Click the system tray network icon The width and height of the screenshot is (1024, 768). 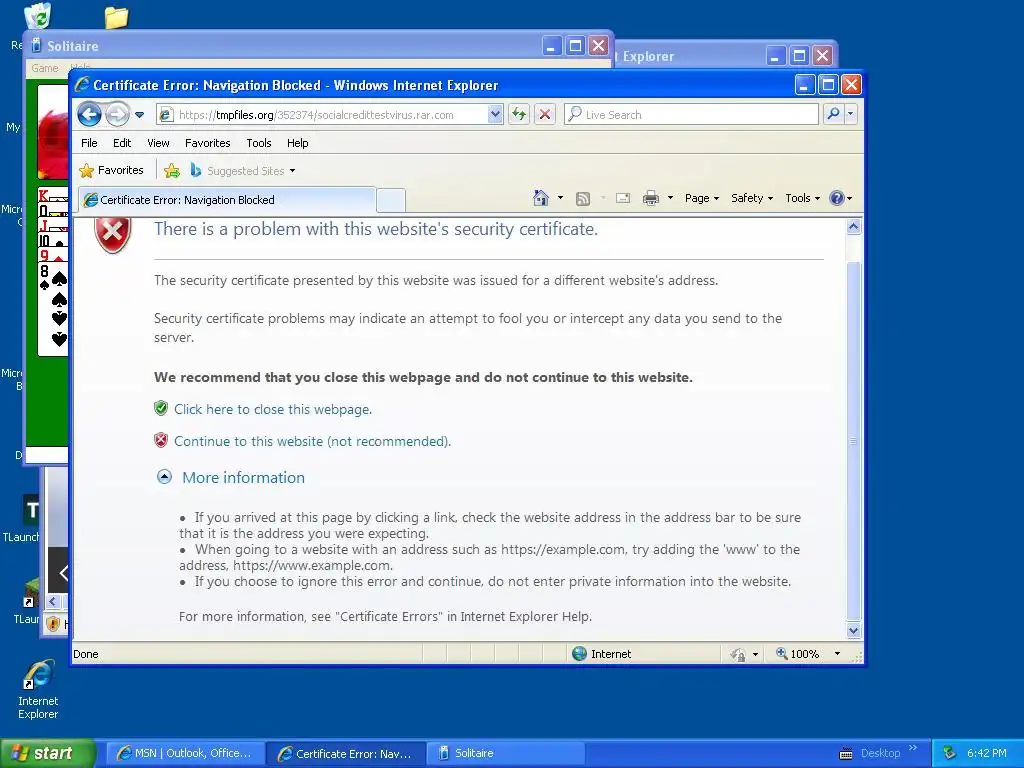[x=950, y=754]
